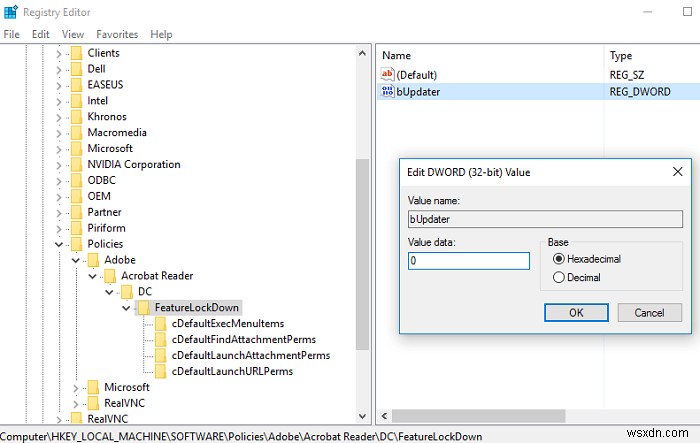Click the Partner folder icon

coord(77,213)
